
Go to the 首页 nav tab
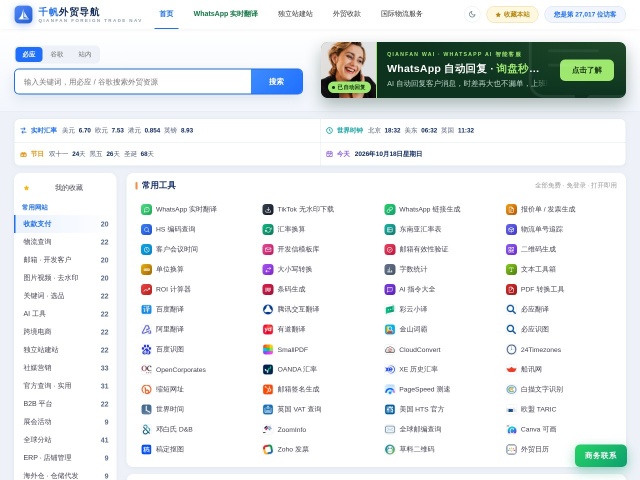click(x=166, y=14)
